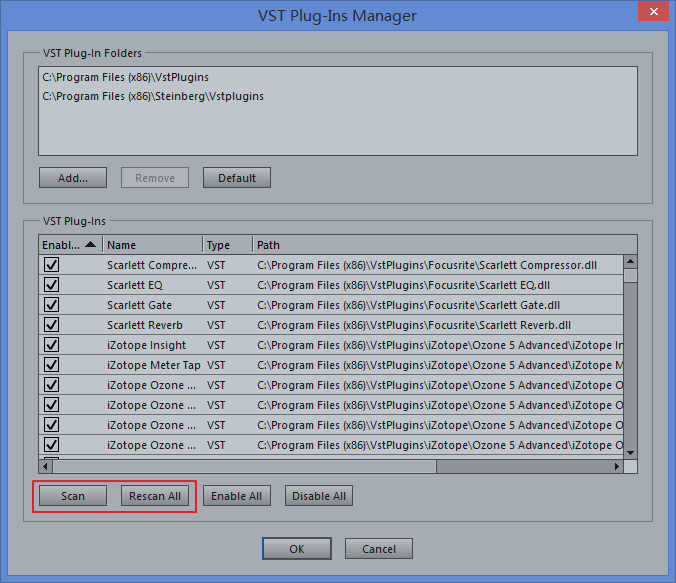Confirm the dialog with OK
Image resolution: width=676 pixels, height=583 pixels.
click(x=296, y=549)
